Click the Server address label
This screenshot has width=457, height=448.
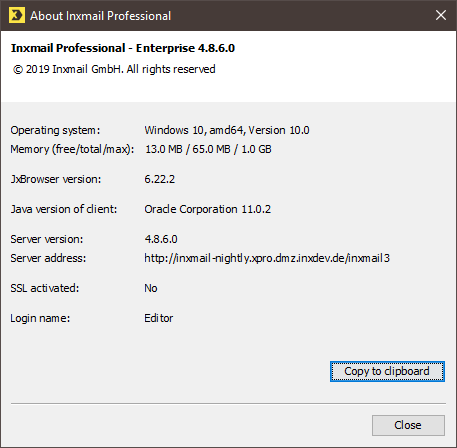[x=48, y=258]
